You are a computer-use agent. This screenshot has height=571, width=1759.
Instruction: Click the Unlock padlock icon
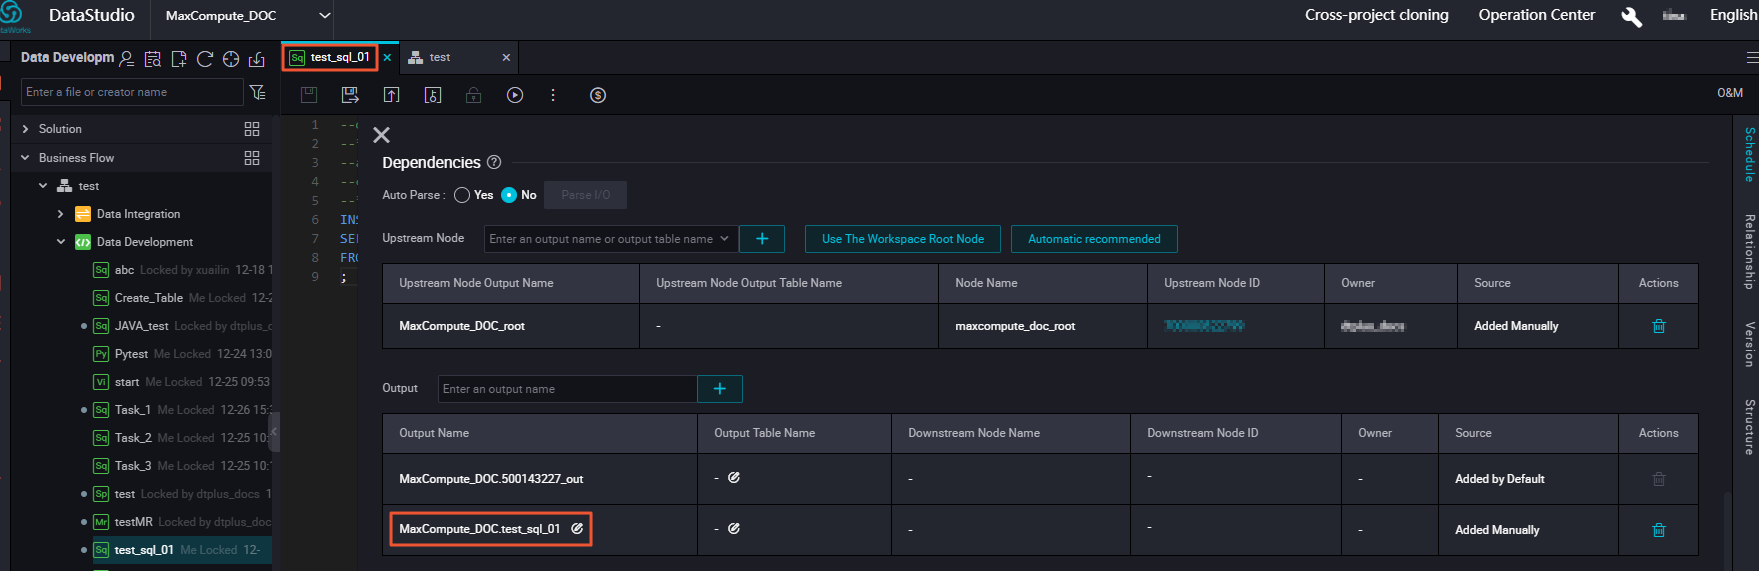474,95
